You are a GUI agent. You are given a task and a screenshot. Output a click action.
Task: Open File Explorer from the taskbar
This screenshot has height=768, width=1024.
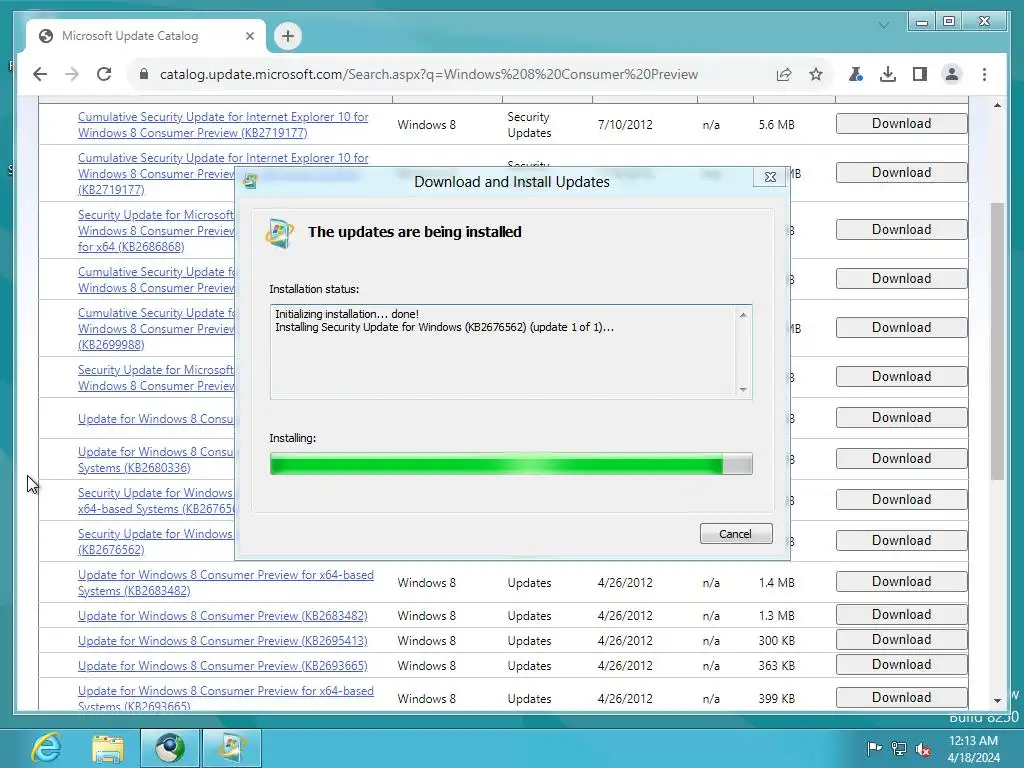108,748
